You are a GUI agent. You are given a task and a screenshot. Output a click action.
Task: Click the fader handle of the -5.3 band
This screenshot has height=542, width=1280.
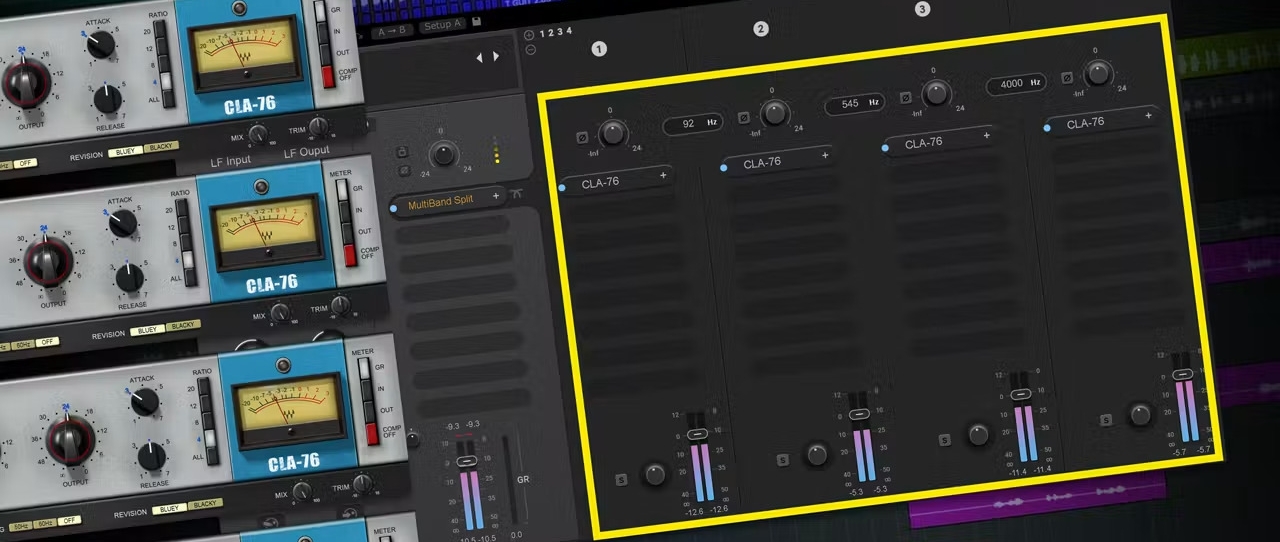pos(859,414)
